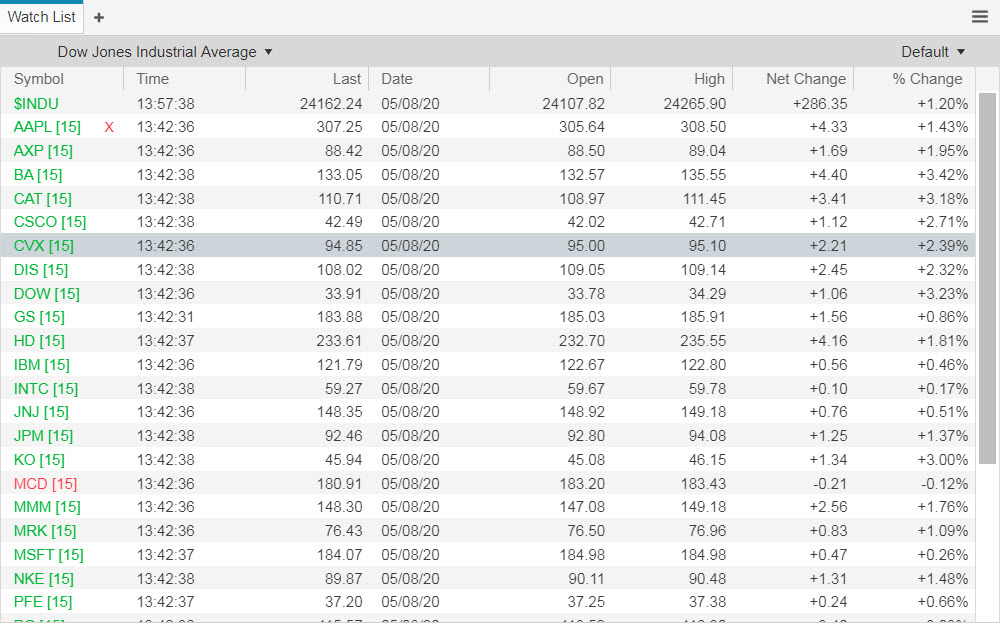Expand the arrow next to Default
Viewport: 1000px width, 623px height.
click(961, 51)
